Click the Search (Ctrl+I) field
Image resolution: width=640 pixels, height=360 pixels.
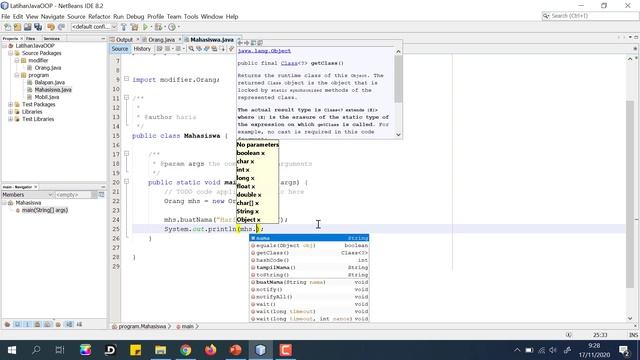click(590, 16)
